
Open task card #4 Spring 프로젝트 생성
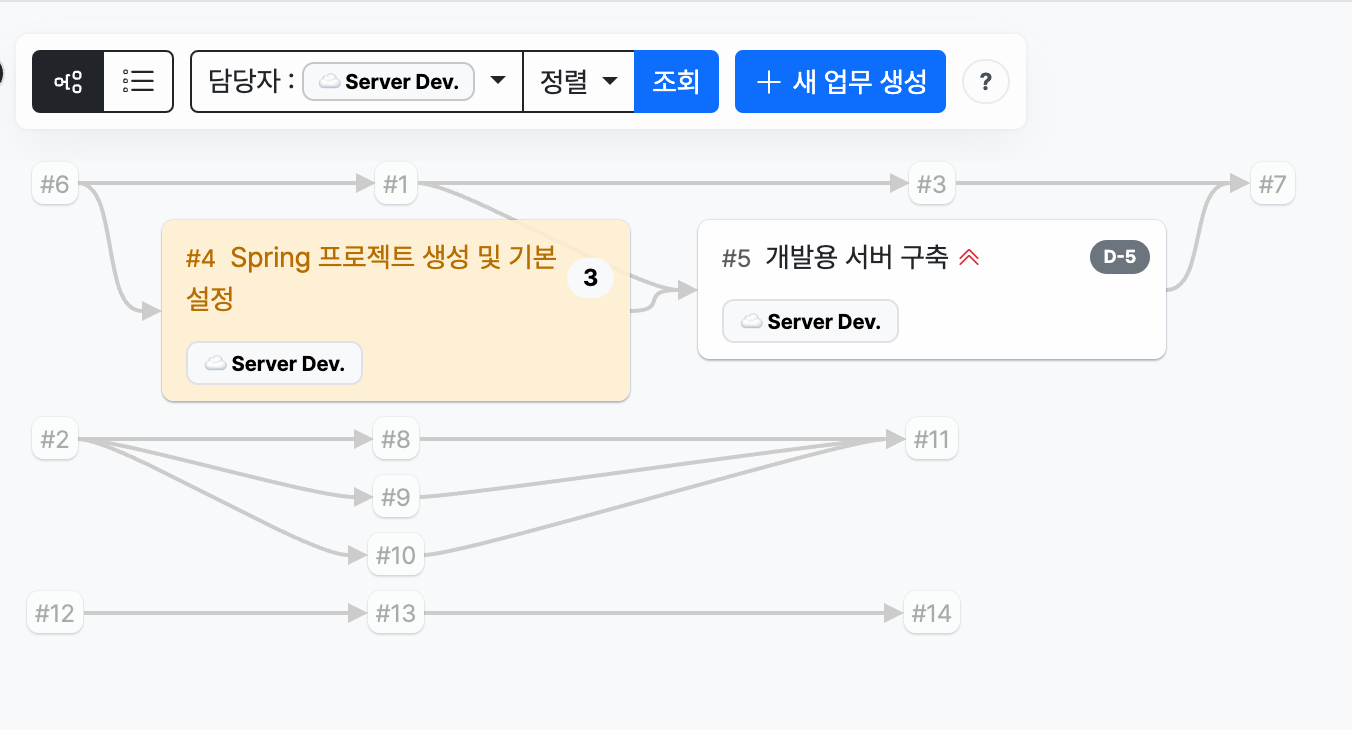[x=396, y=310]
